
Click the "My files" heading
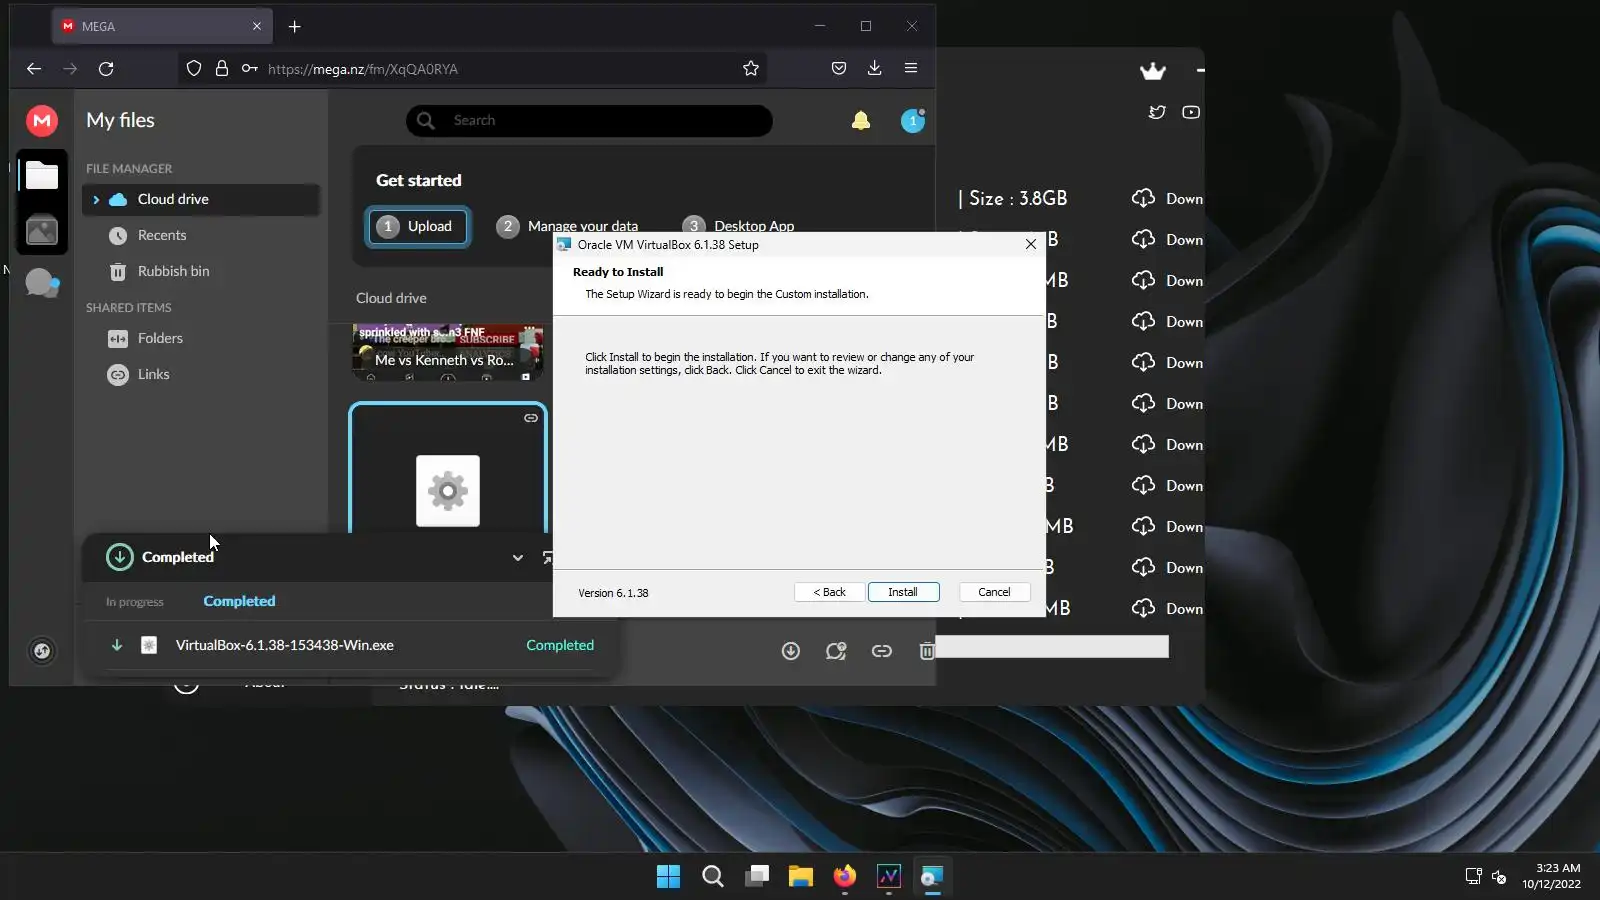tap(120, 121)
